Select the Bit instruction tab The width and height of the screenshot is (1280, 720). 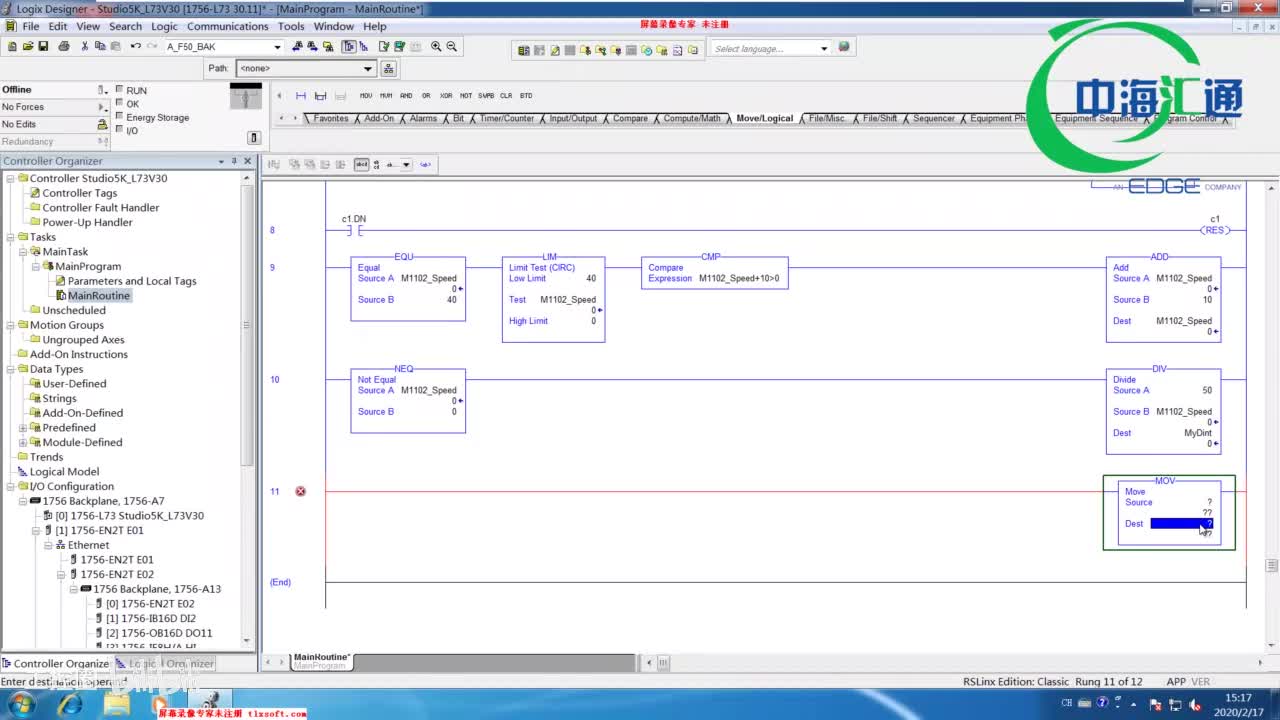click(x=458, y=118)
